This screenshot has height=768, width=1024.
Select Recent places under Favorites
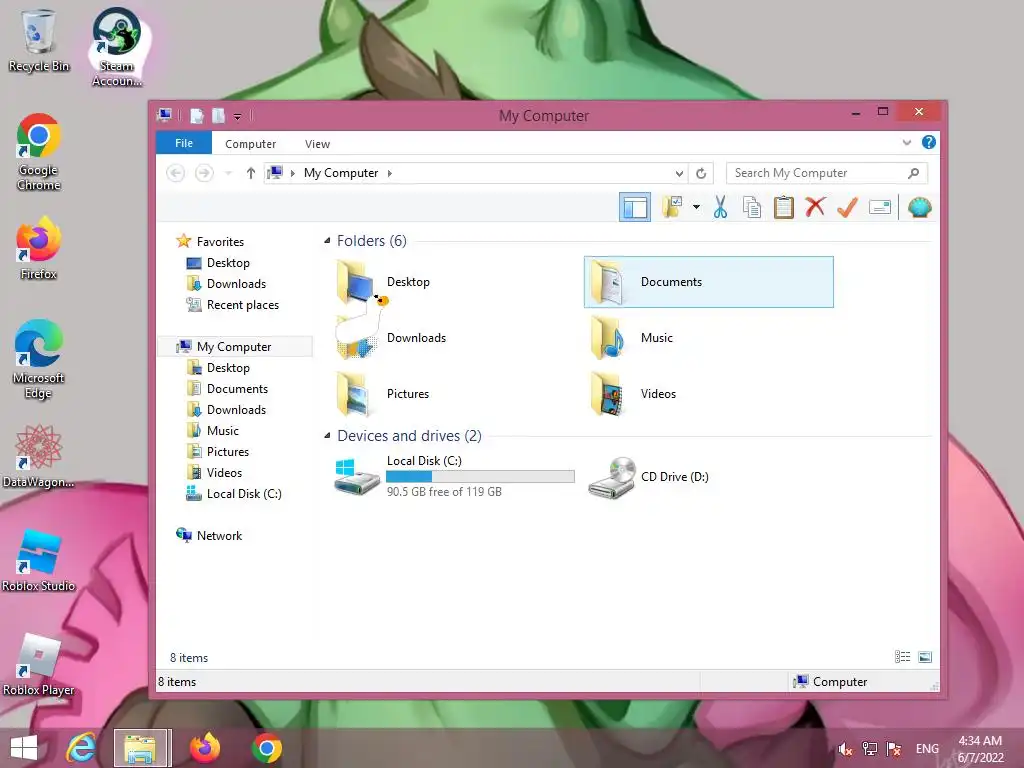coord(242,305)
